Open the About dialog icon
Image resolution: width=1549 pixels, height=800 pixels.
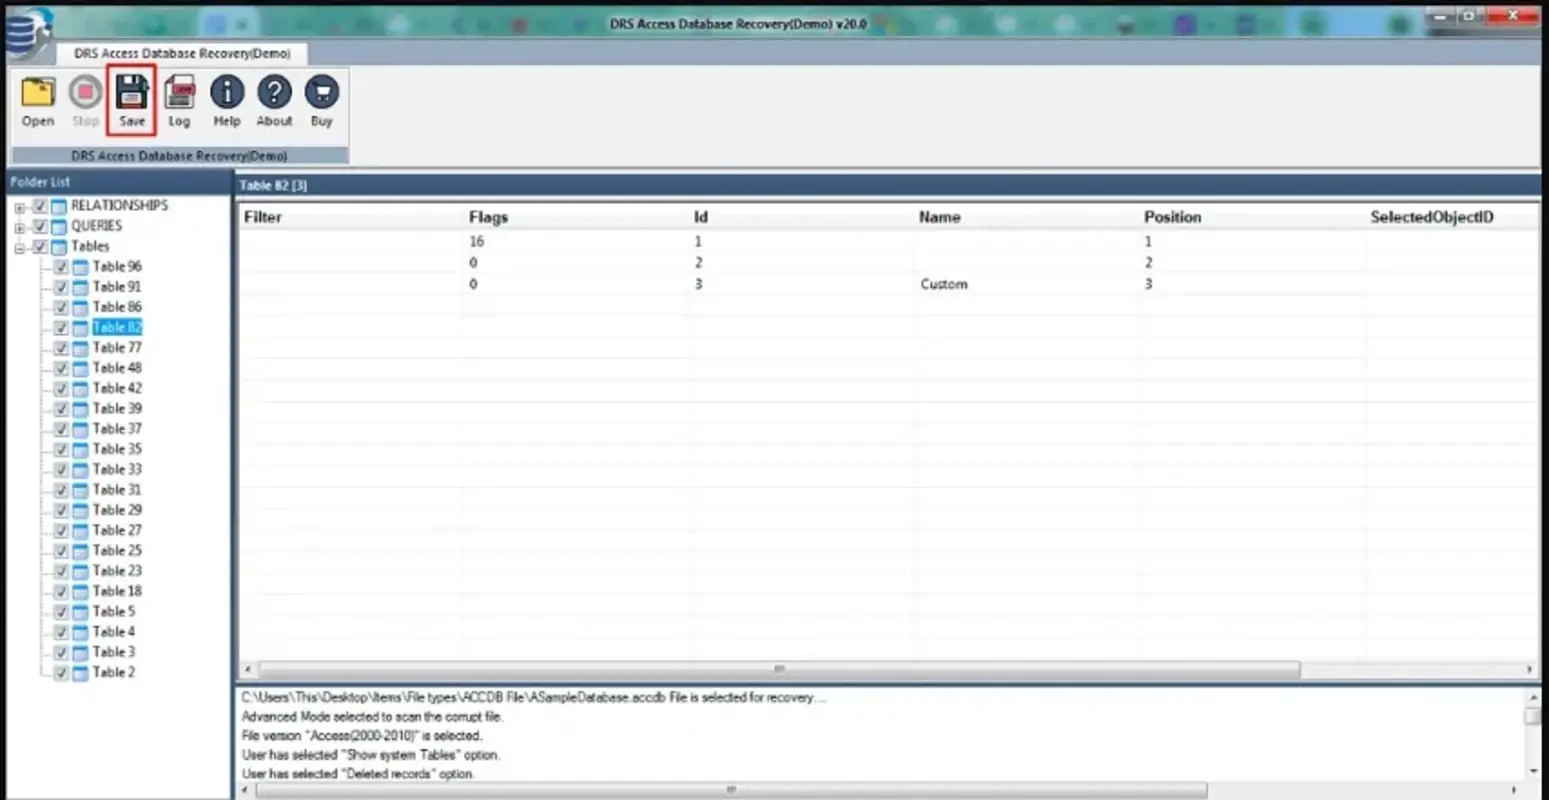[x=273, y=100]
